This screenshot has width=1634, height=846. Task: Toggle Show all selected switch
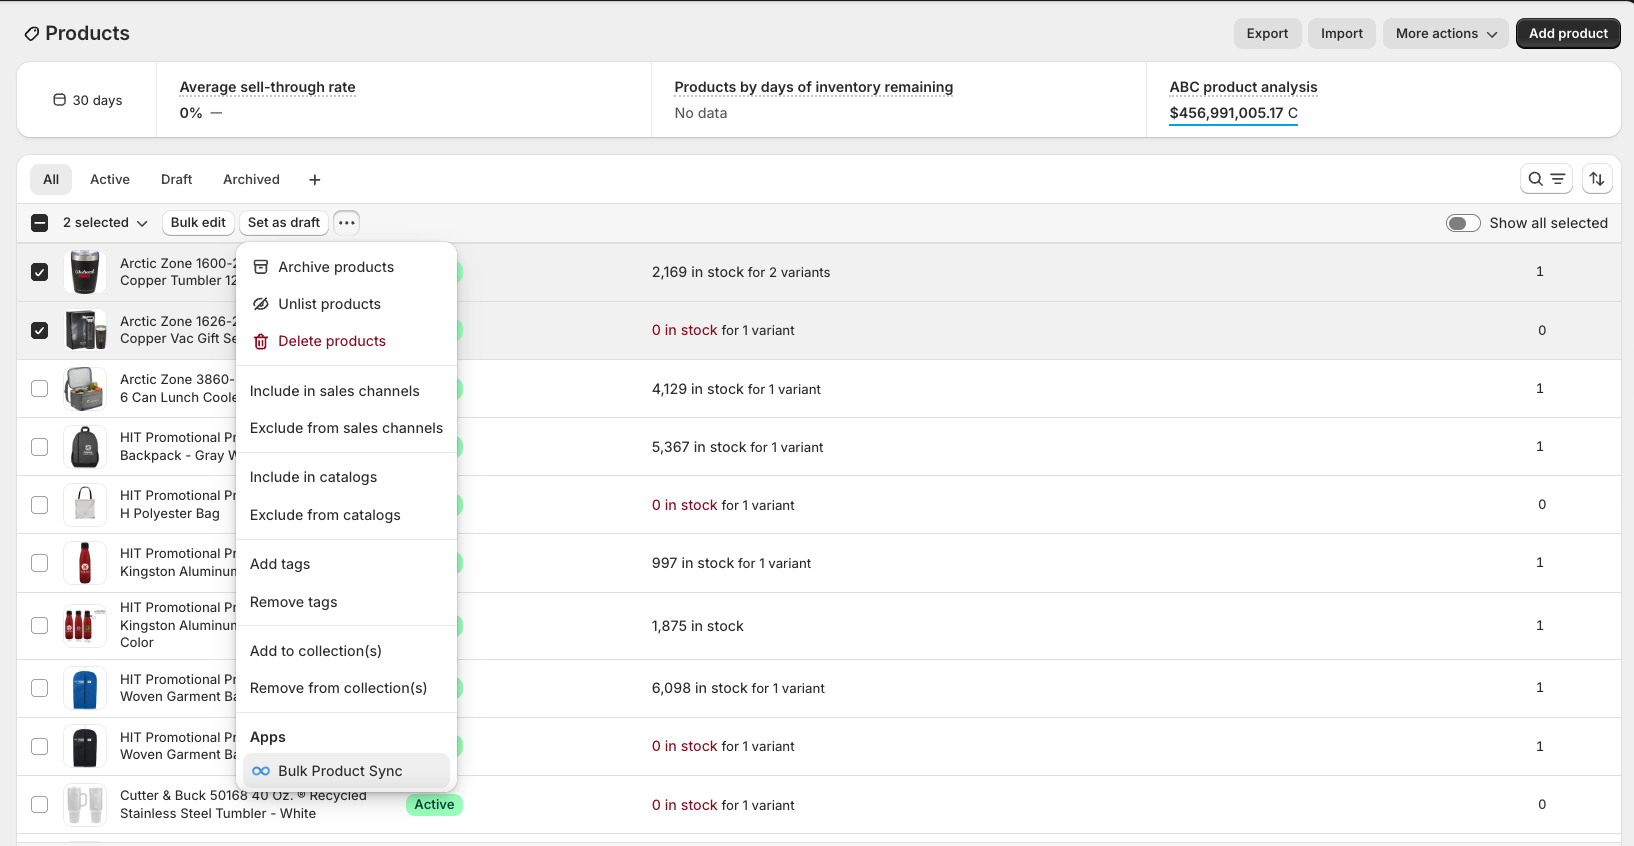pos(1463,223)
